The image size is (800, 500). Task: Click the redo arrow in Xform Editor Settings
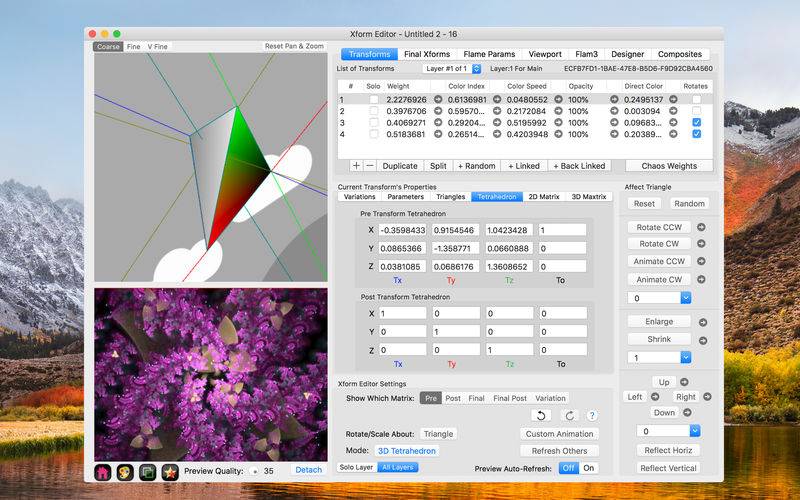tap(569, 415)
